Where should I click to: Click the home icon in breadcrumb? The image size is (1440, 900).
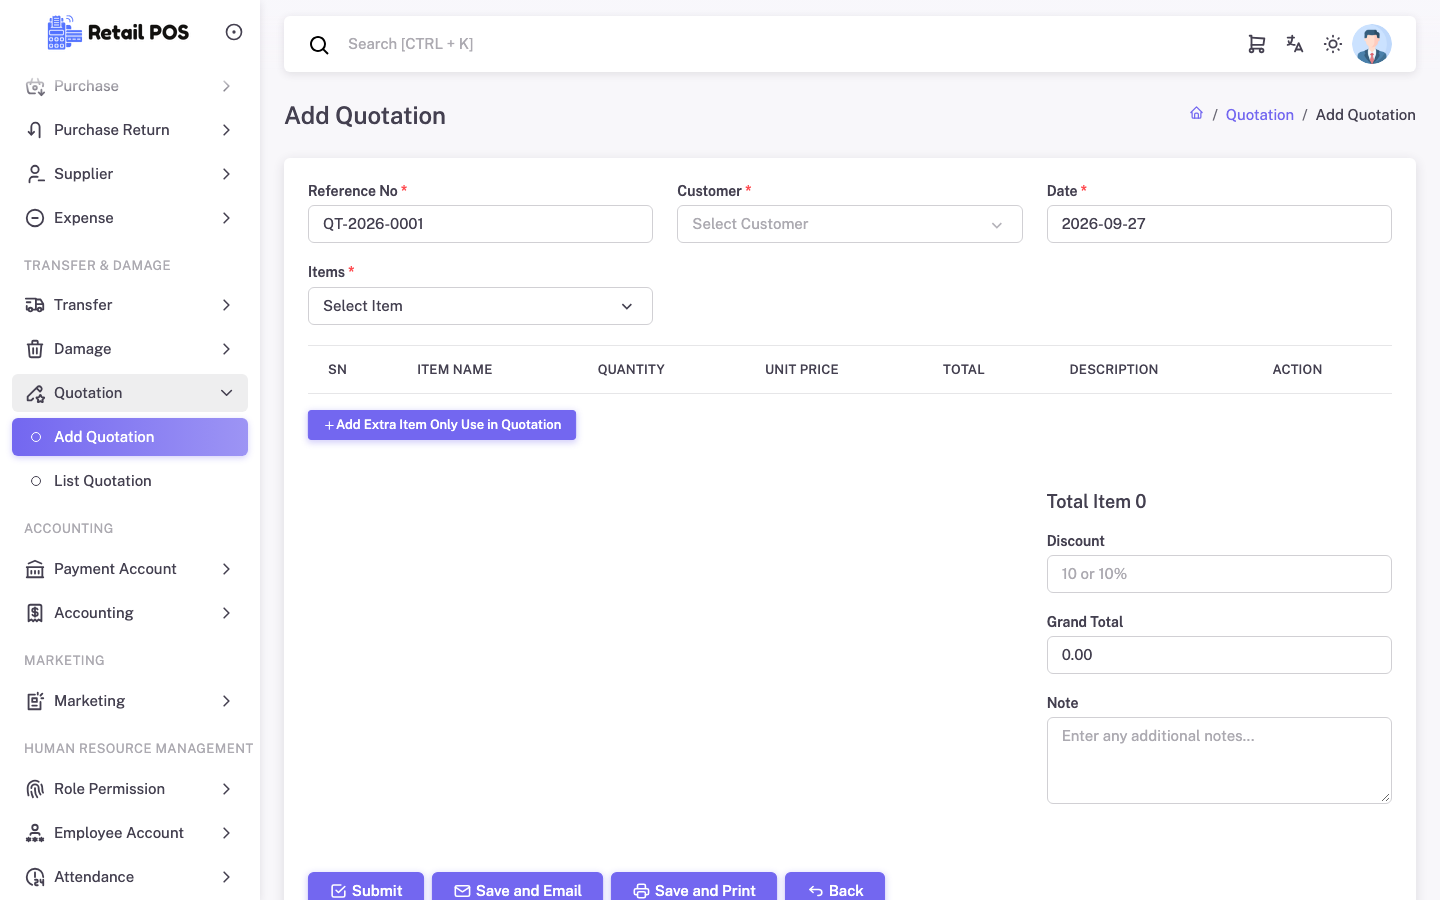[x=1196, y=113]
